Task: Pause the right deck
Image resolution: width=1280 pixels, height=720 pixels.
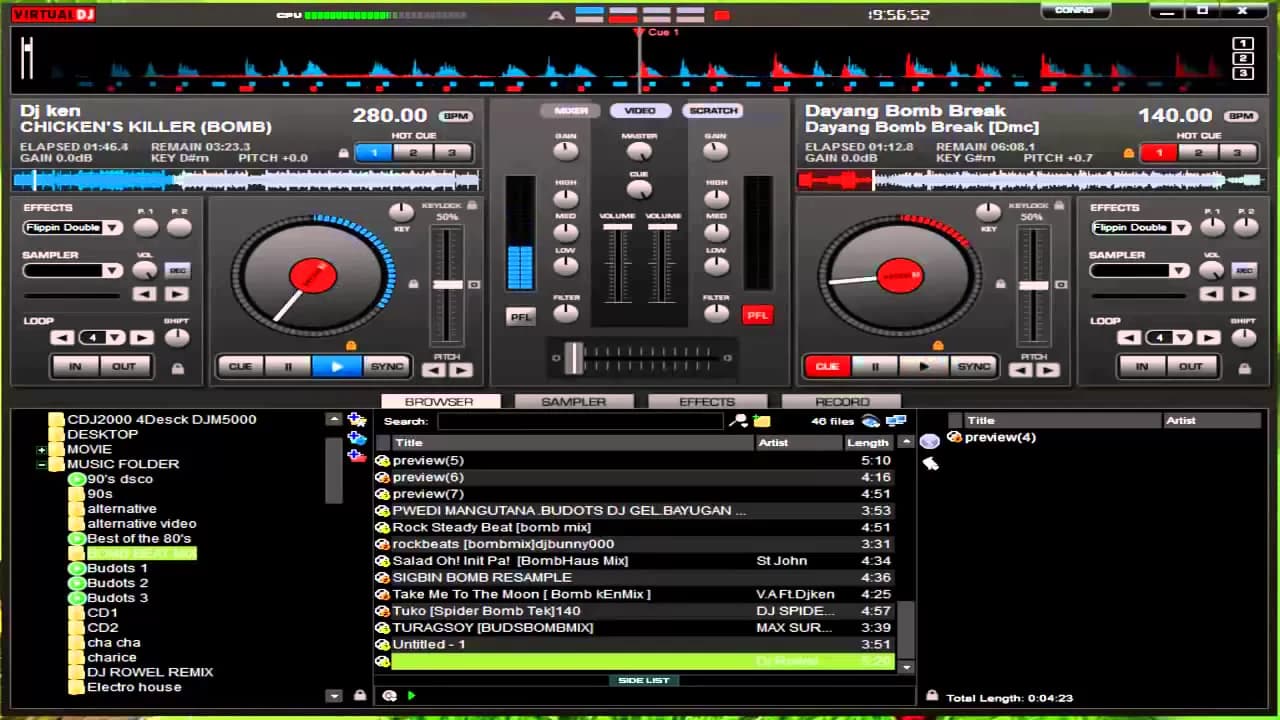Action: pyautogui.click(x=875, y=367)
